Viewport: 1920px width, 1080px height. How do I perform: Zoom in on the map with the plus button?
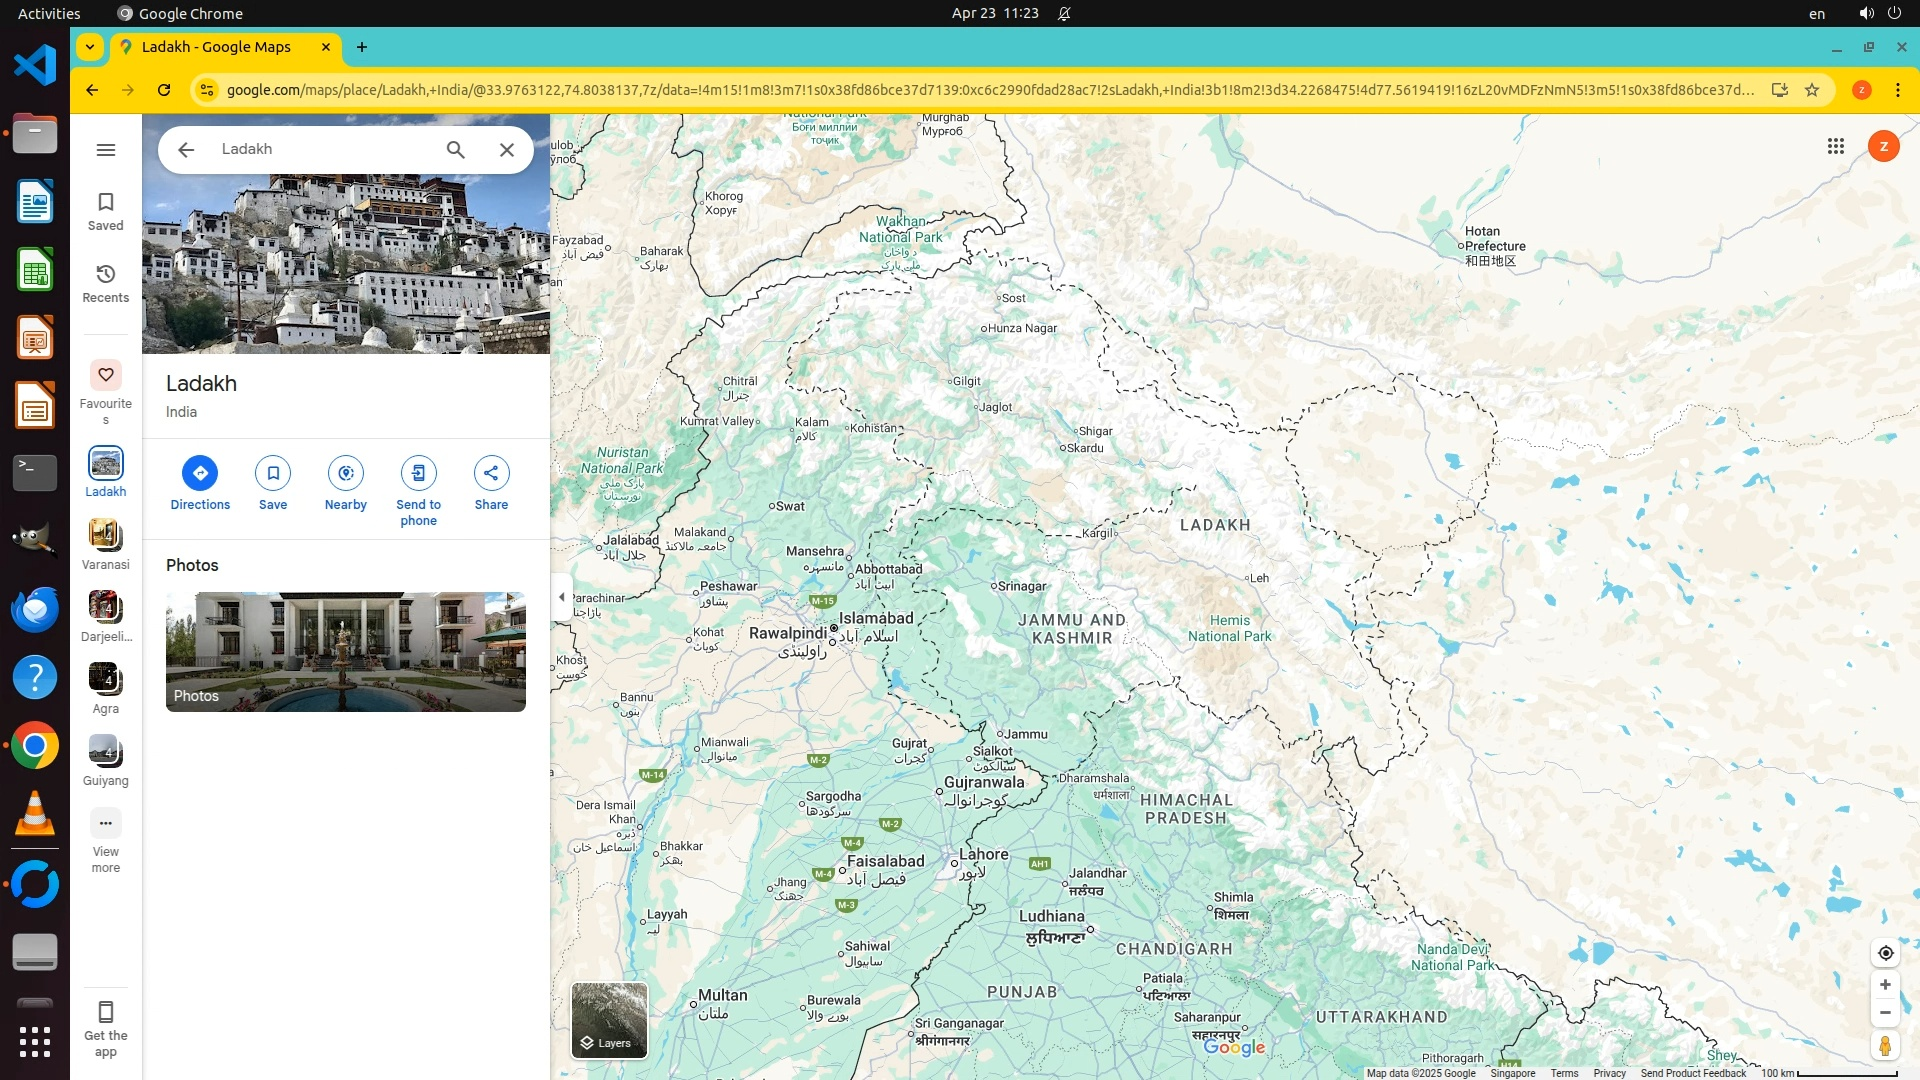pyautogui.click(x=1885, y=985)
